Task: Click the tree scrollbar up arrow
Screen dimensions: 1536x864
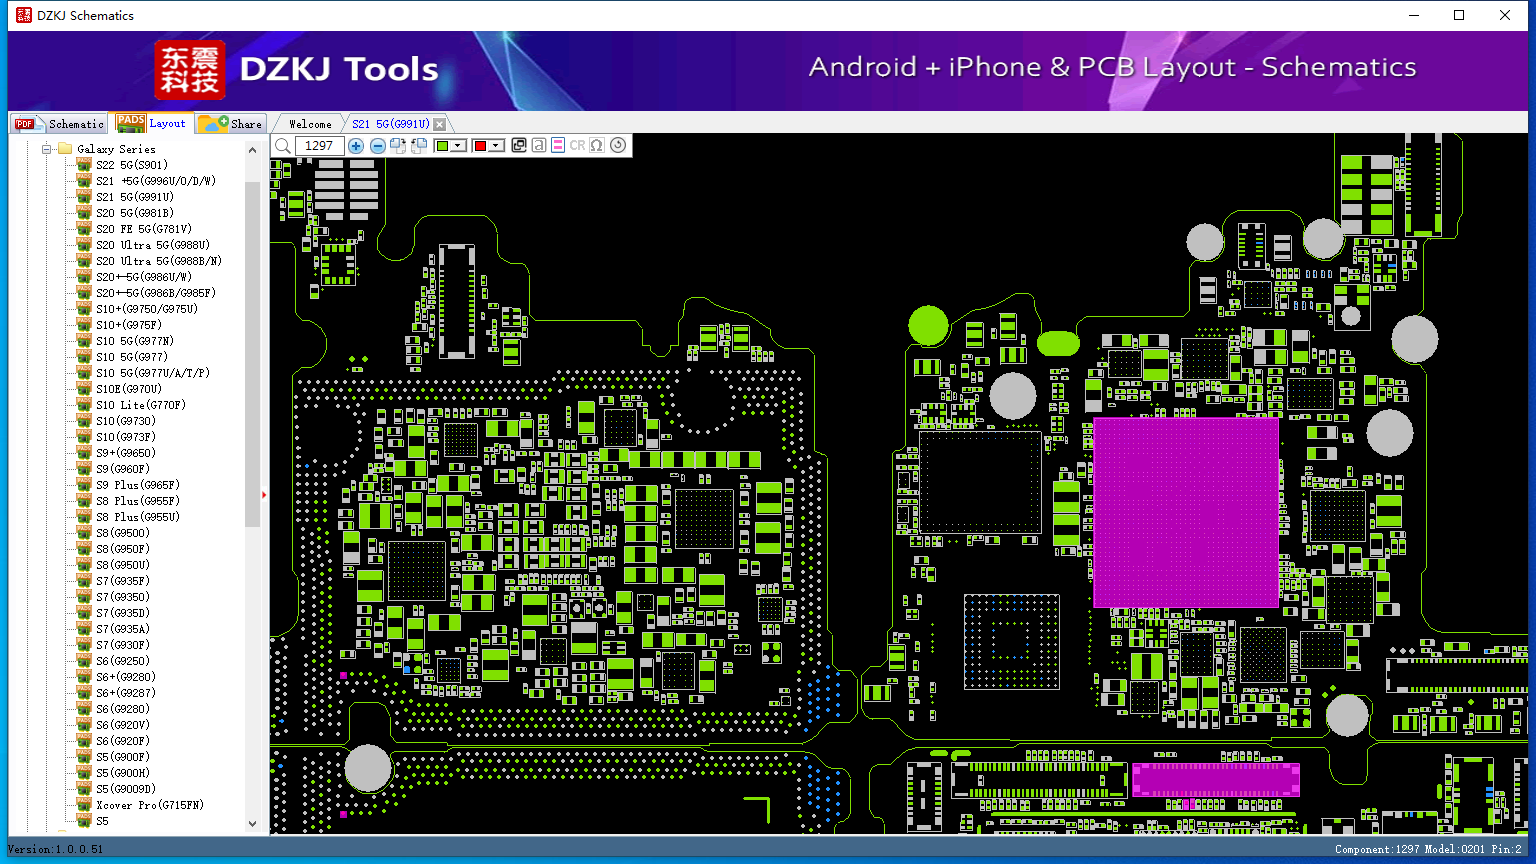Action: [252, 149]
